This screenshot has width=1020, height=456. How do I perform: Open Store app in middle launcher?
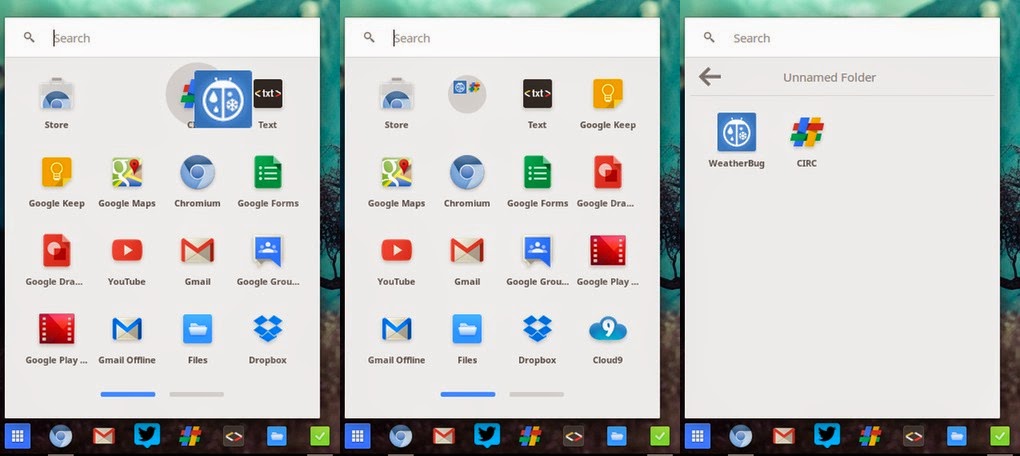coord(396,96)
